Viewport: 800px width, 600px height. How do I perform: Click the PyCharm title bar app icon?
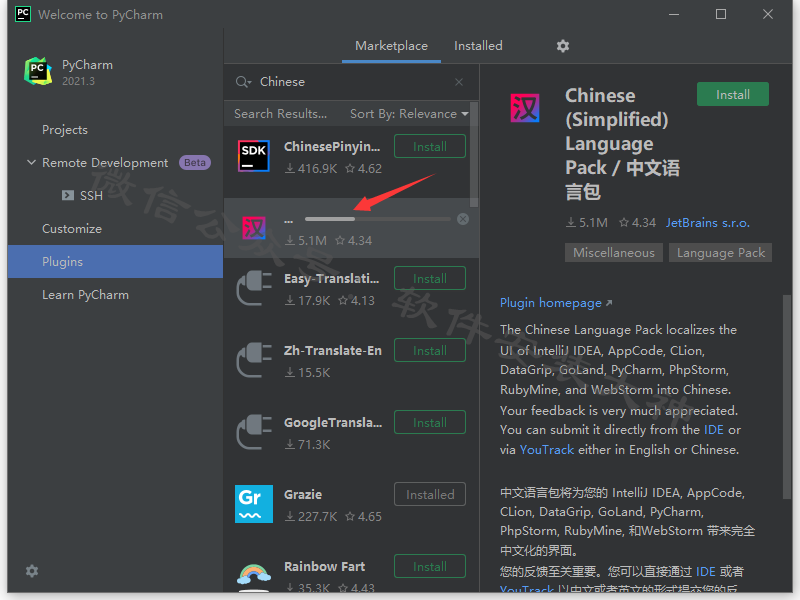[x=23, y=14]
